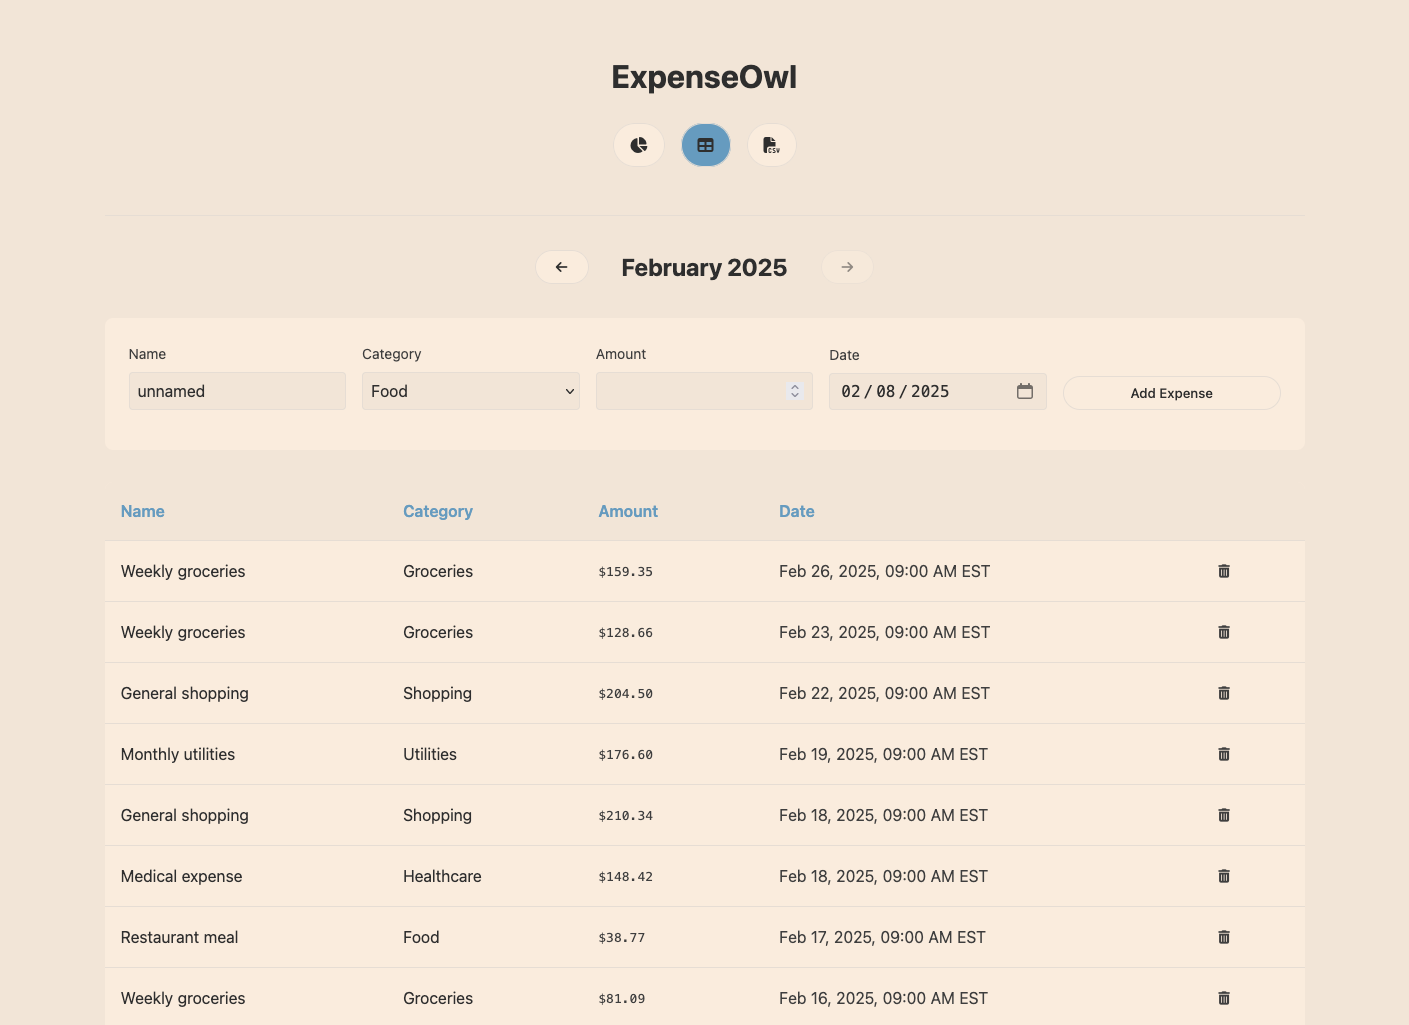1409x1025 pixels.
Task: Click the Add Expense button
Action: (x=1172, y=393)
